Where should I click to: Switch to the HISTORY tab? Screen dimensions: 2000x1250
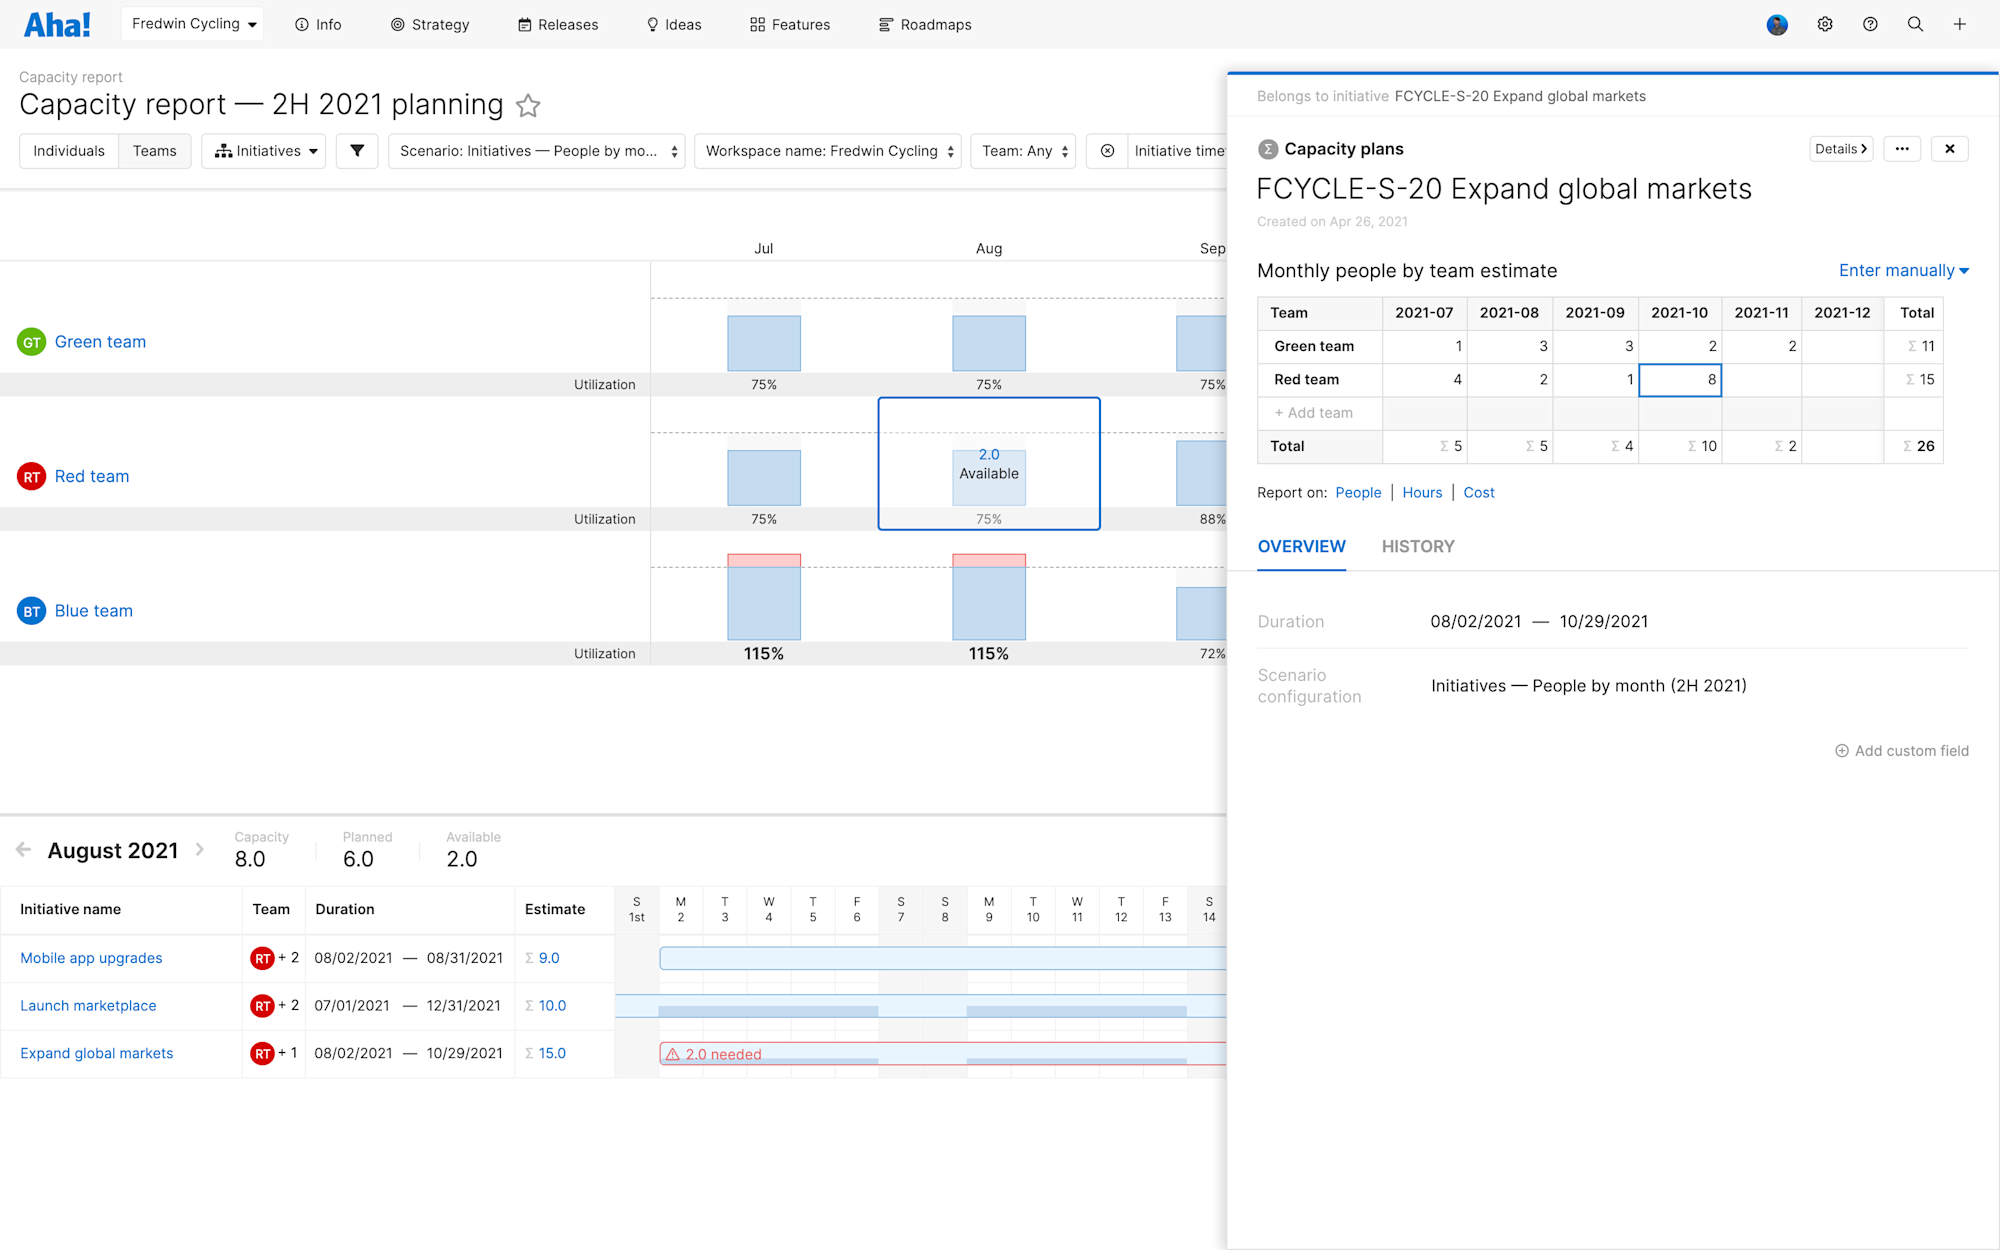coord(1418,546)
